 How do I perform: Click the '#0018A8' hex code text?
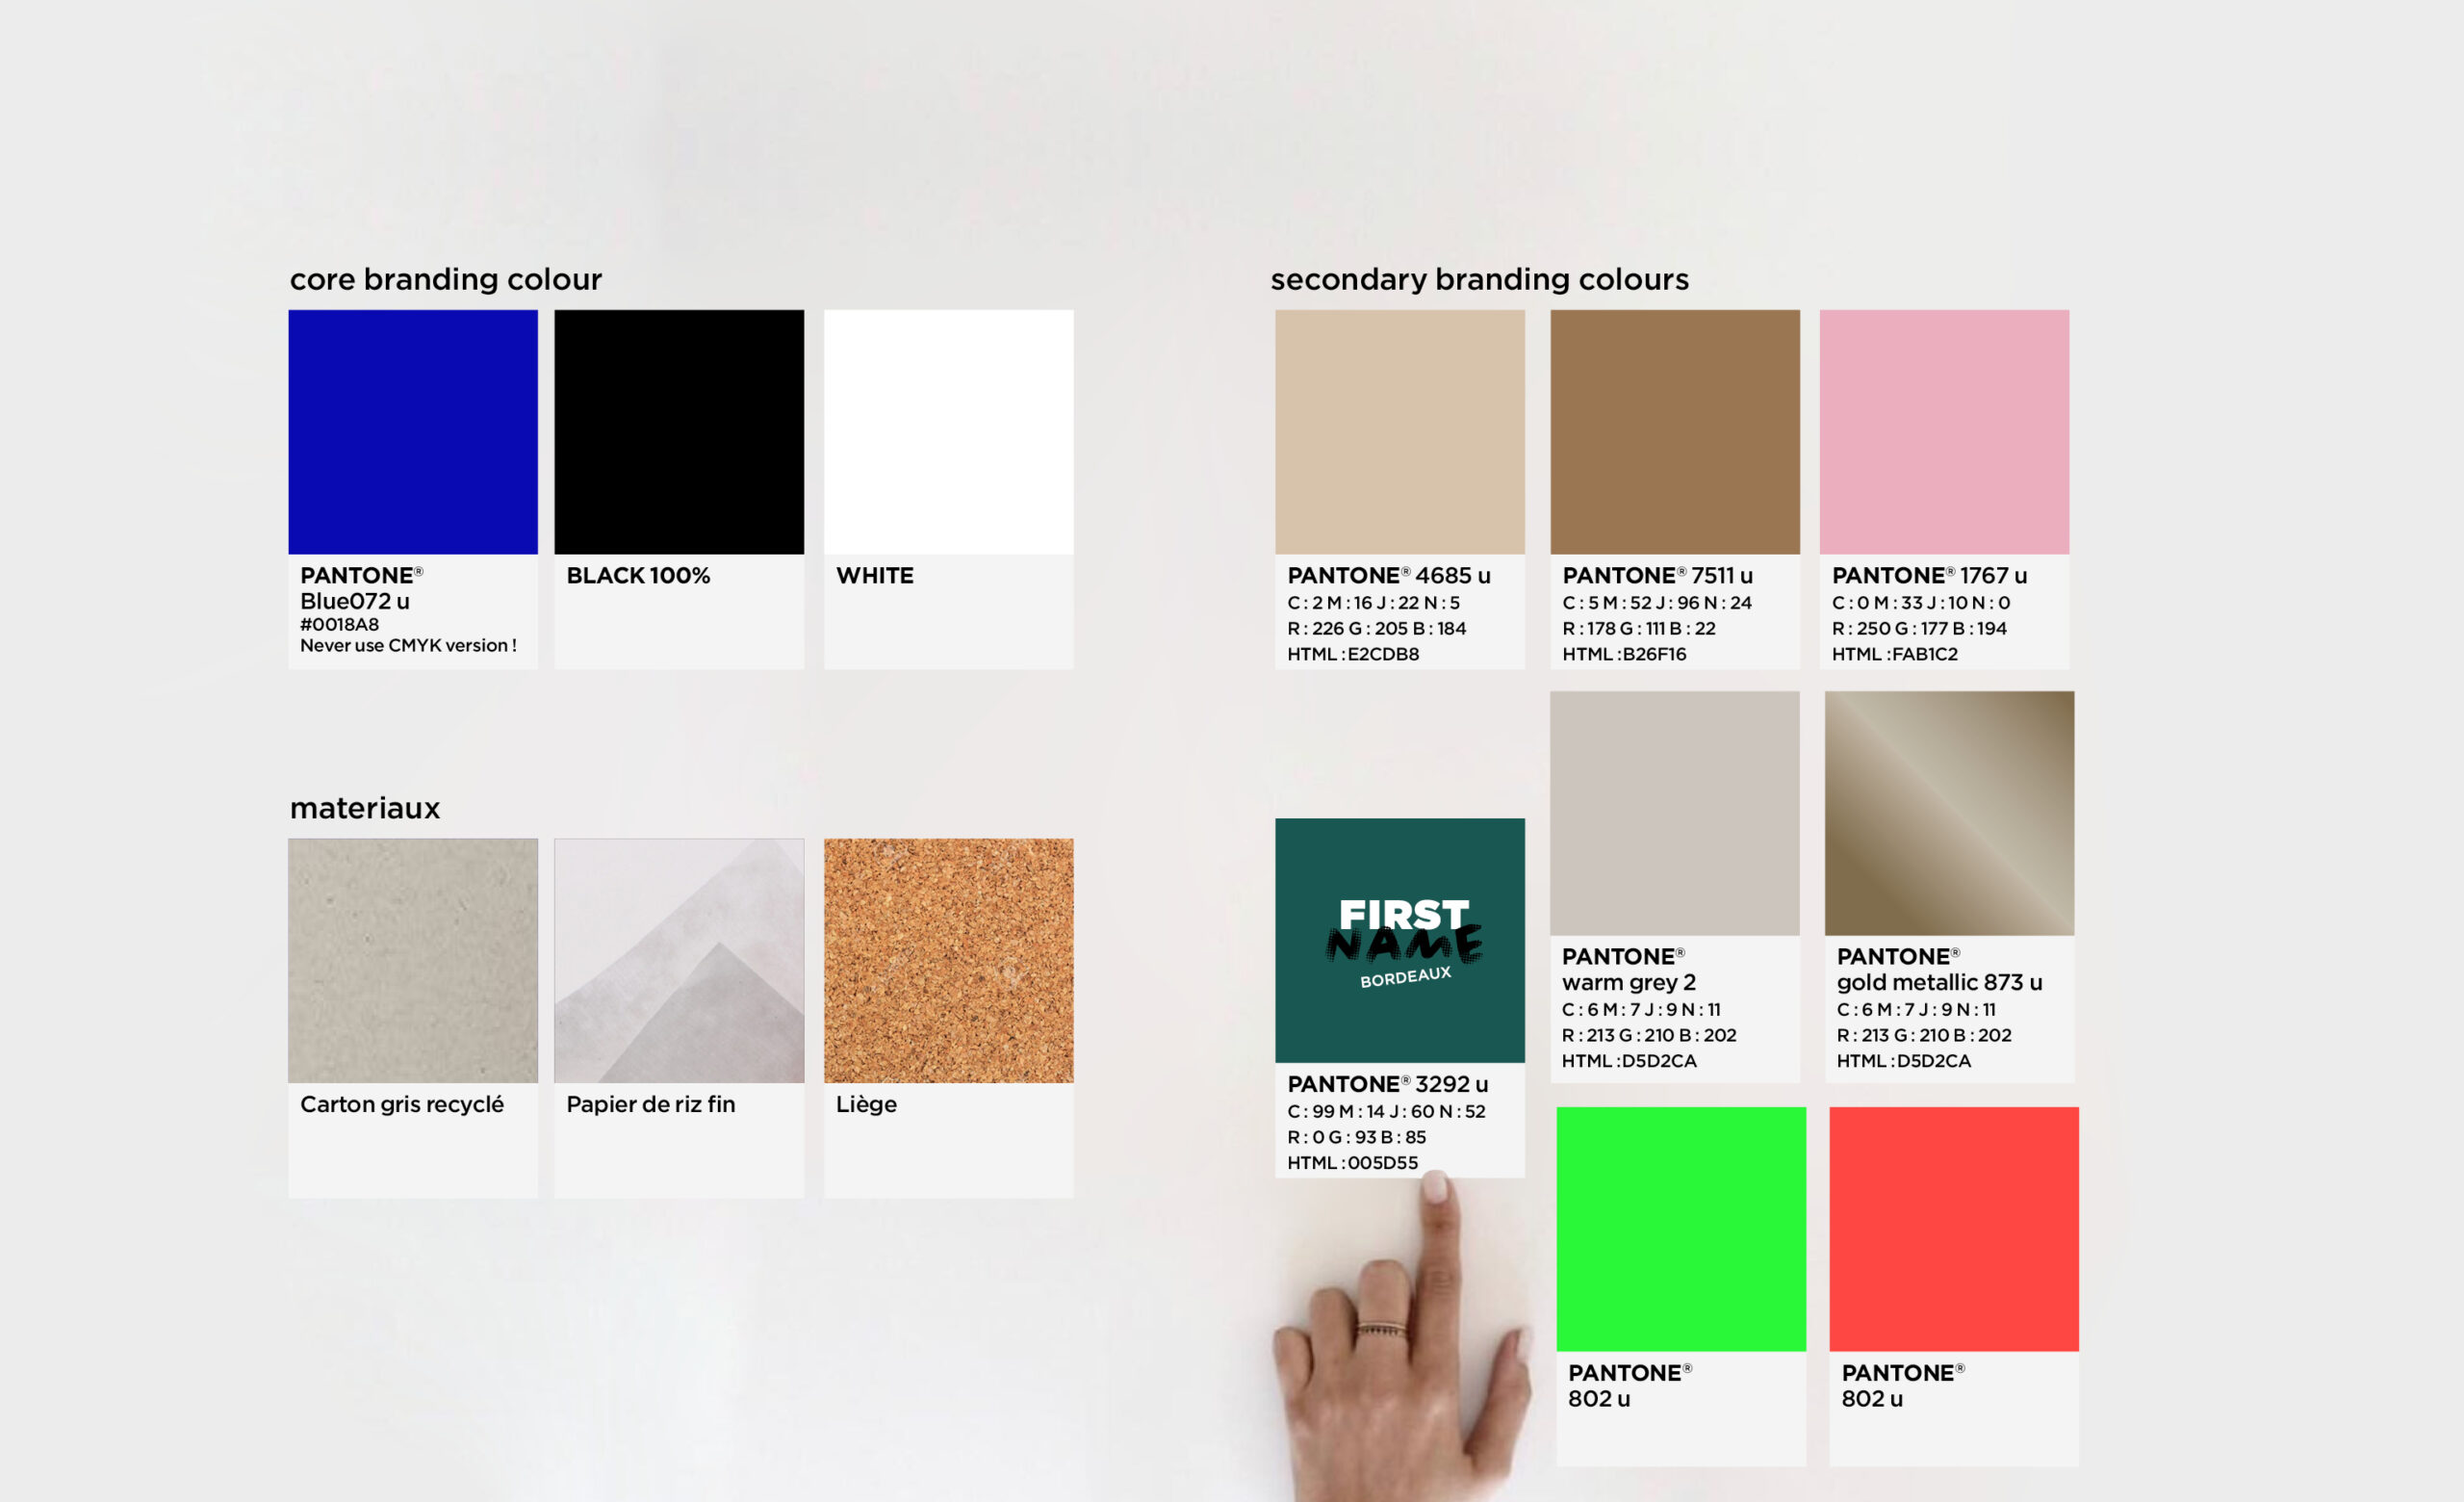(x=340, y=624)
